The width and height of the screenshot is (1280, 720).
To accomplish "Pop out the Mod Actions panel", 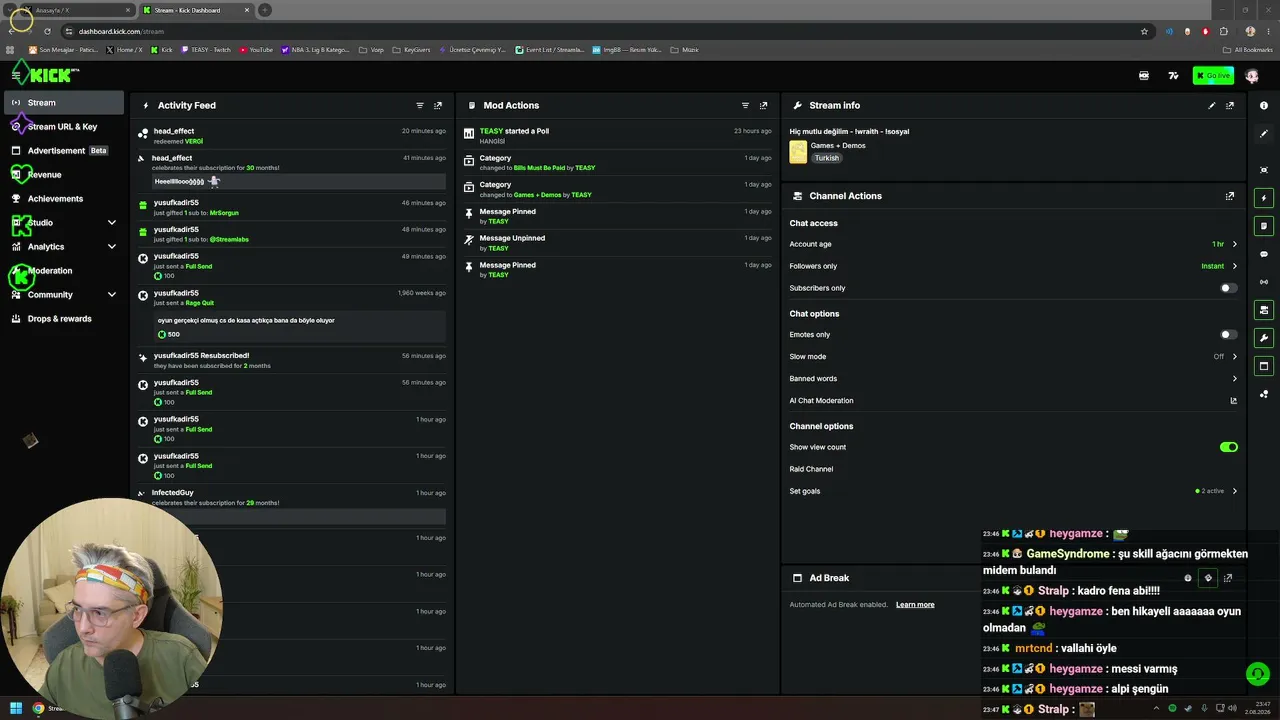I will (763, 105).
